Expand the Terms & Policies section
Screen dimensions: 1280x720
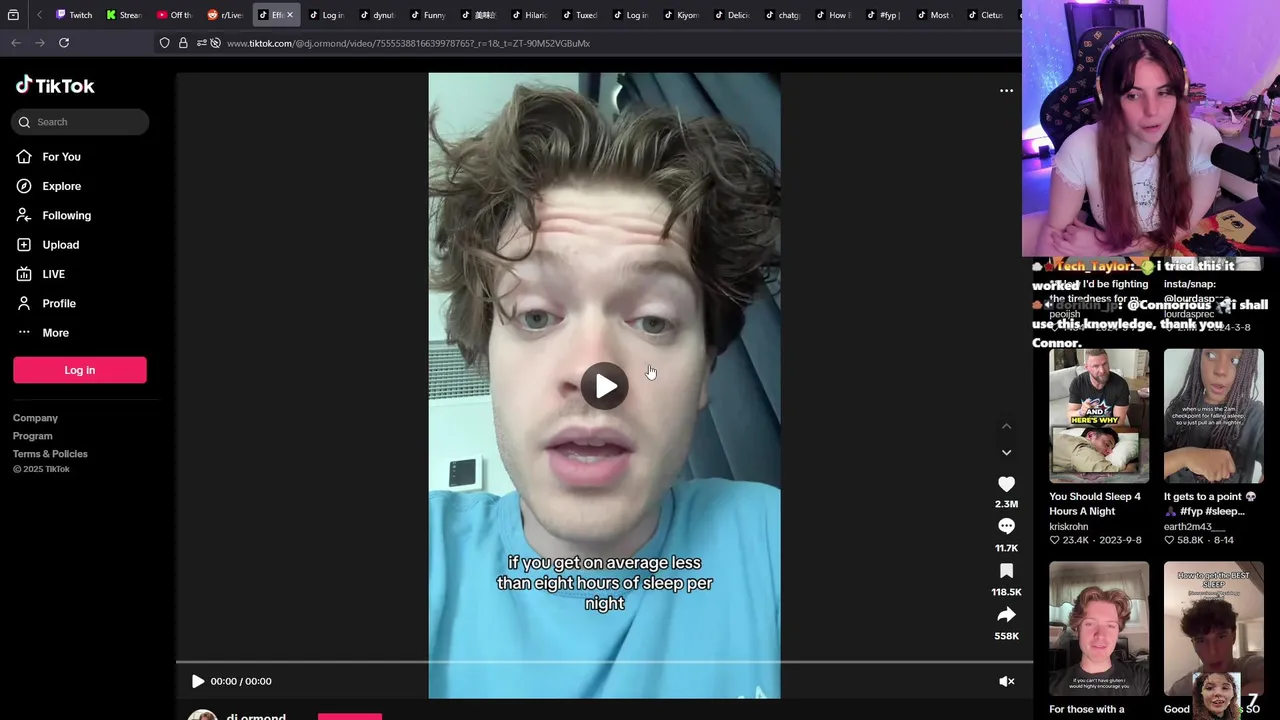(50, 454)
